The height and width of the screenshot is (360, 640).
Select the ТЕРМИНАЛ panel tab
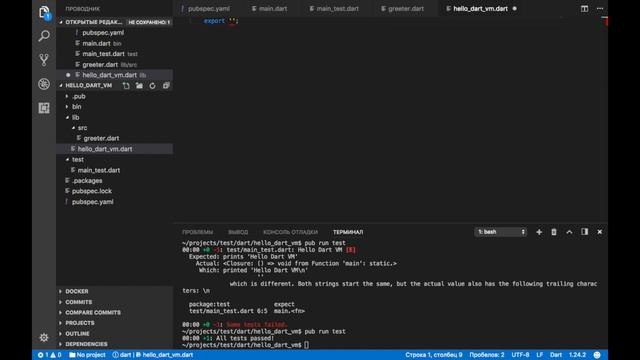pyautogui.click(x=348, y=232)
